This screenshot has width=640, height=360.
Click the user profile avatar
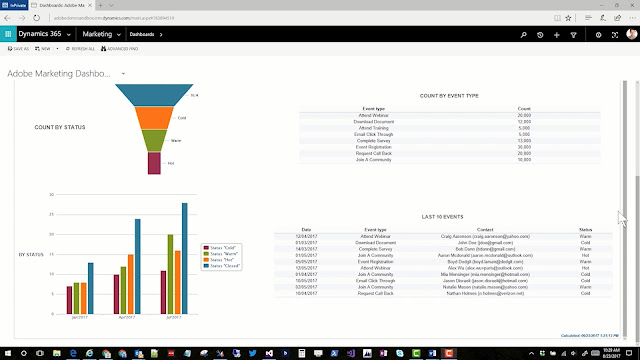[631, 34]
